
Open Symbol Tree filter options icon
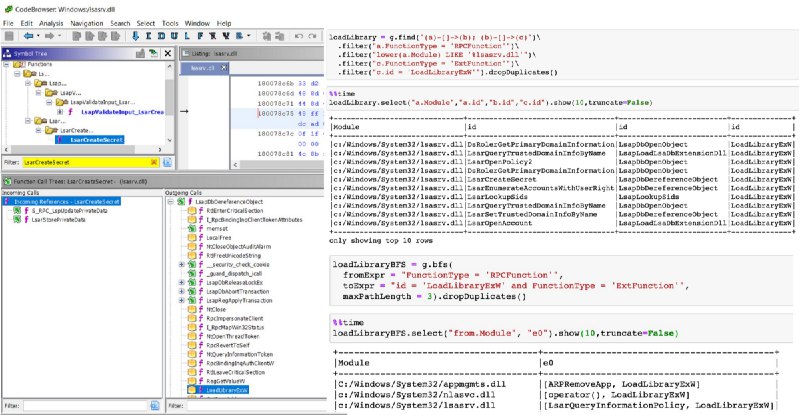(x=167, y=162)
